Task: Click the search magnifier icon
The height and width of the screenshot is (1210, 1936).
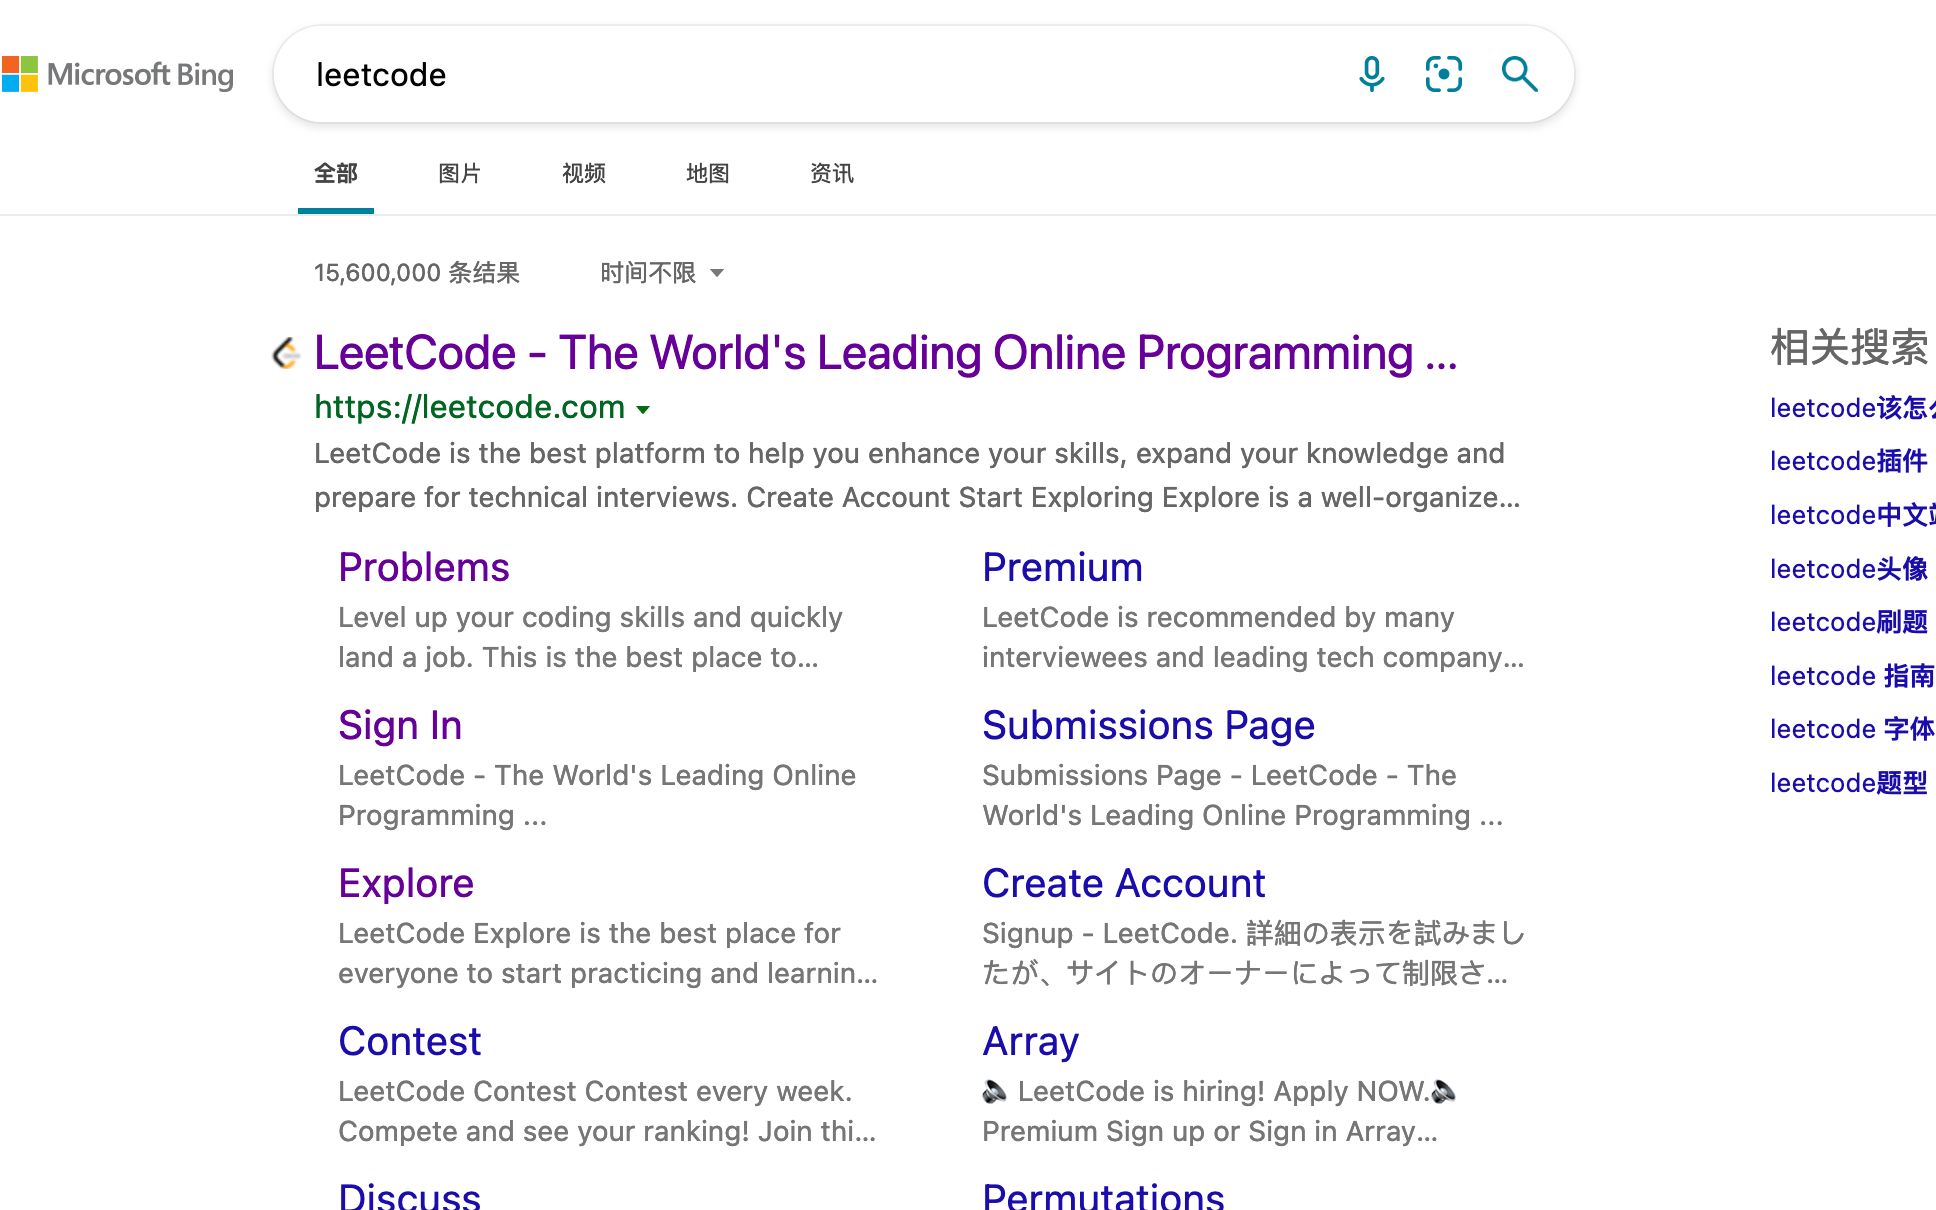Action: tap(1518, 74)
